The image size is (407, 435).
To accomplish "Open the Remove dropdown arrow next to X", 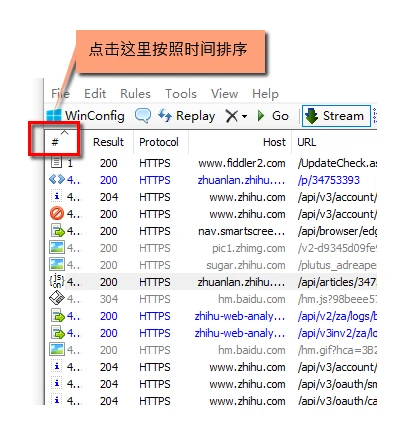I will tap(244, 116).
